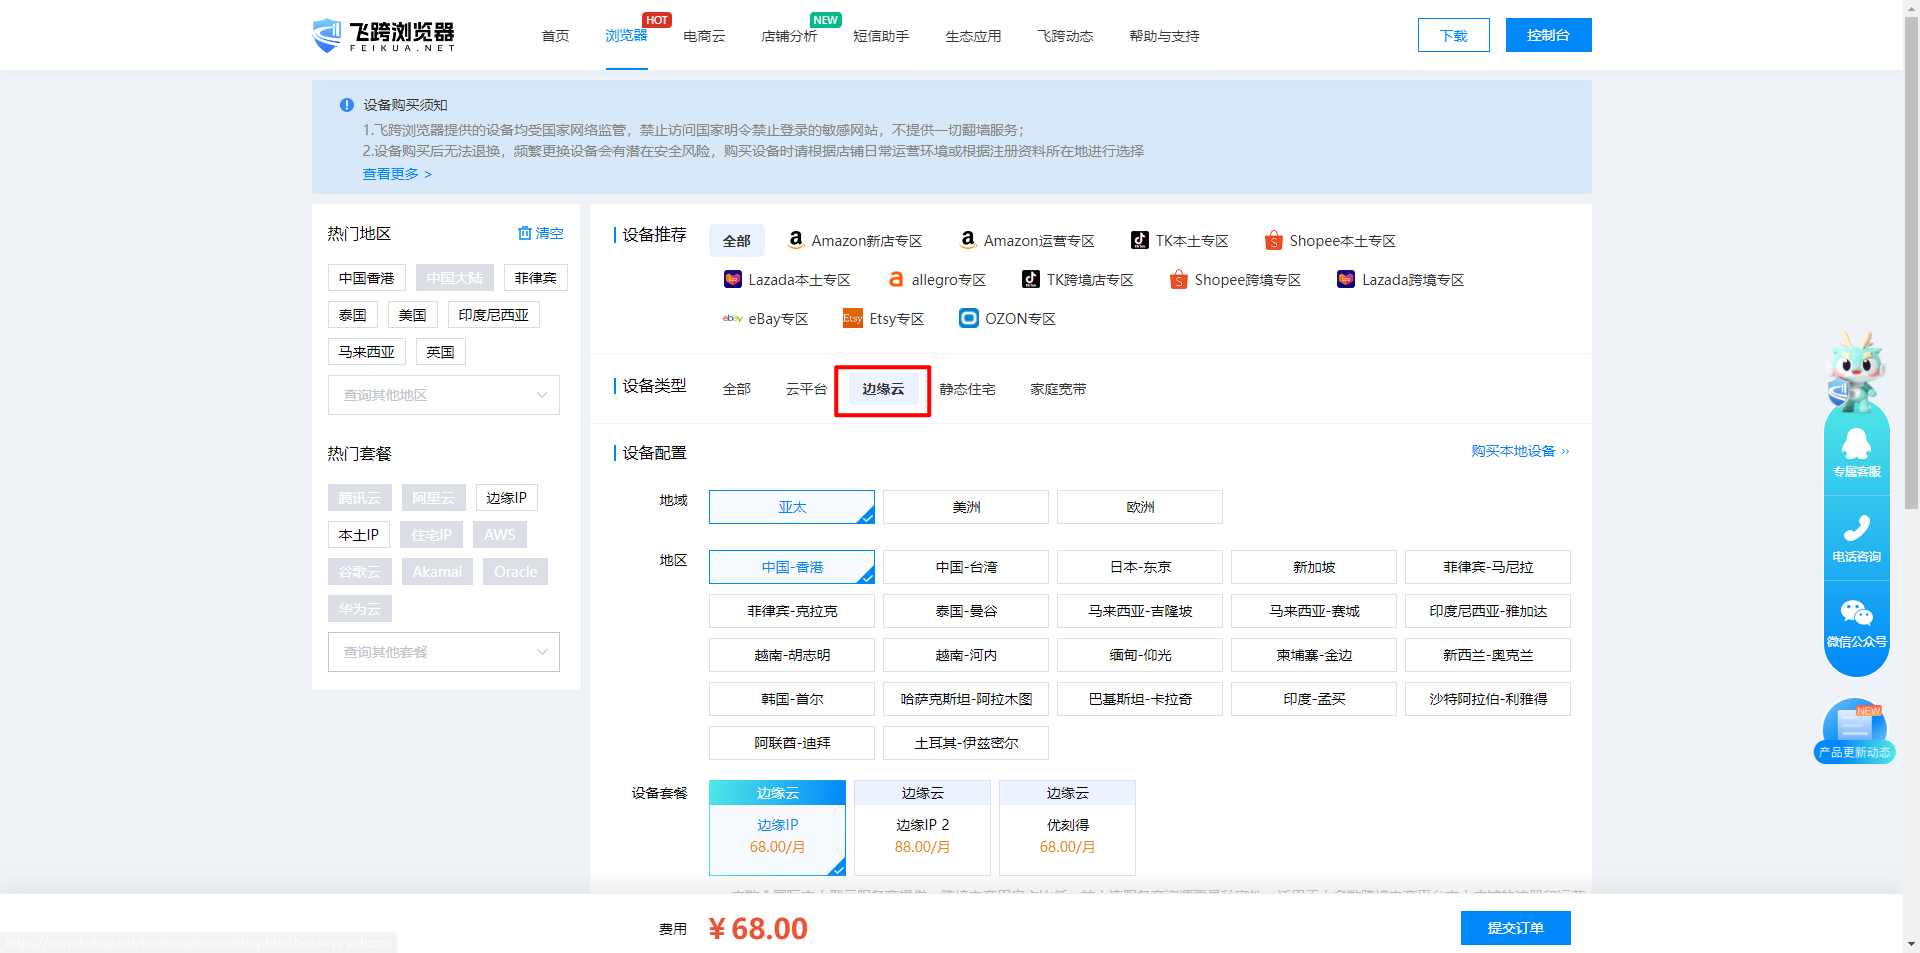Open the 首页 nav item
This screenshot has width=1920, height=953.
555,36
